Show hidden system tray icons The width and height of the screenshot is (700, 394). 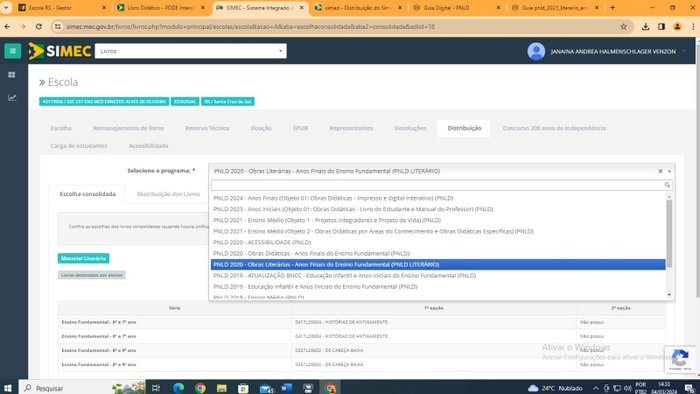tap(596, 388)
